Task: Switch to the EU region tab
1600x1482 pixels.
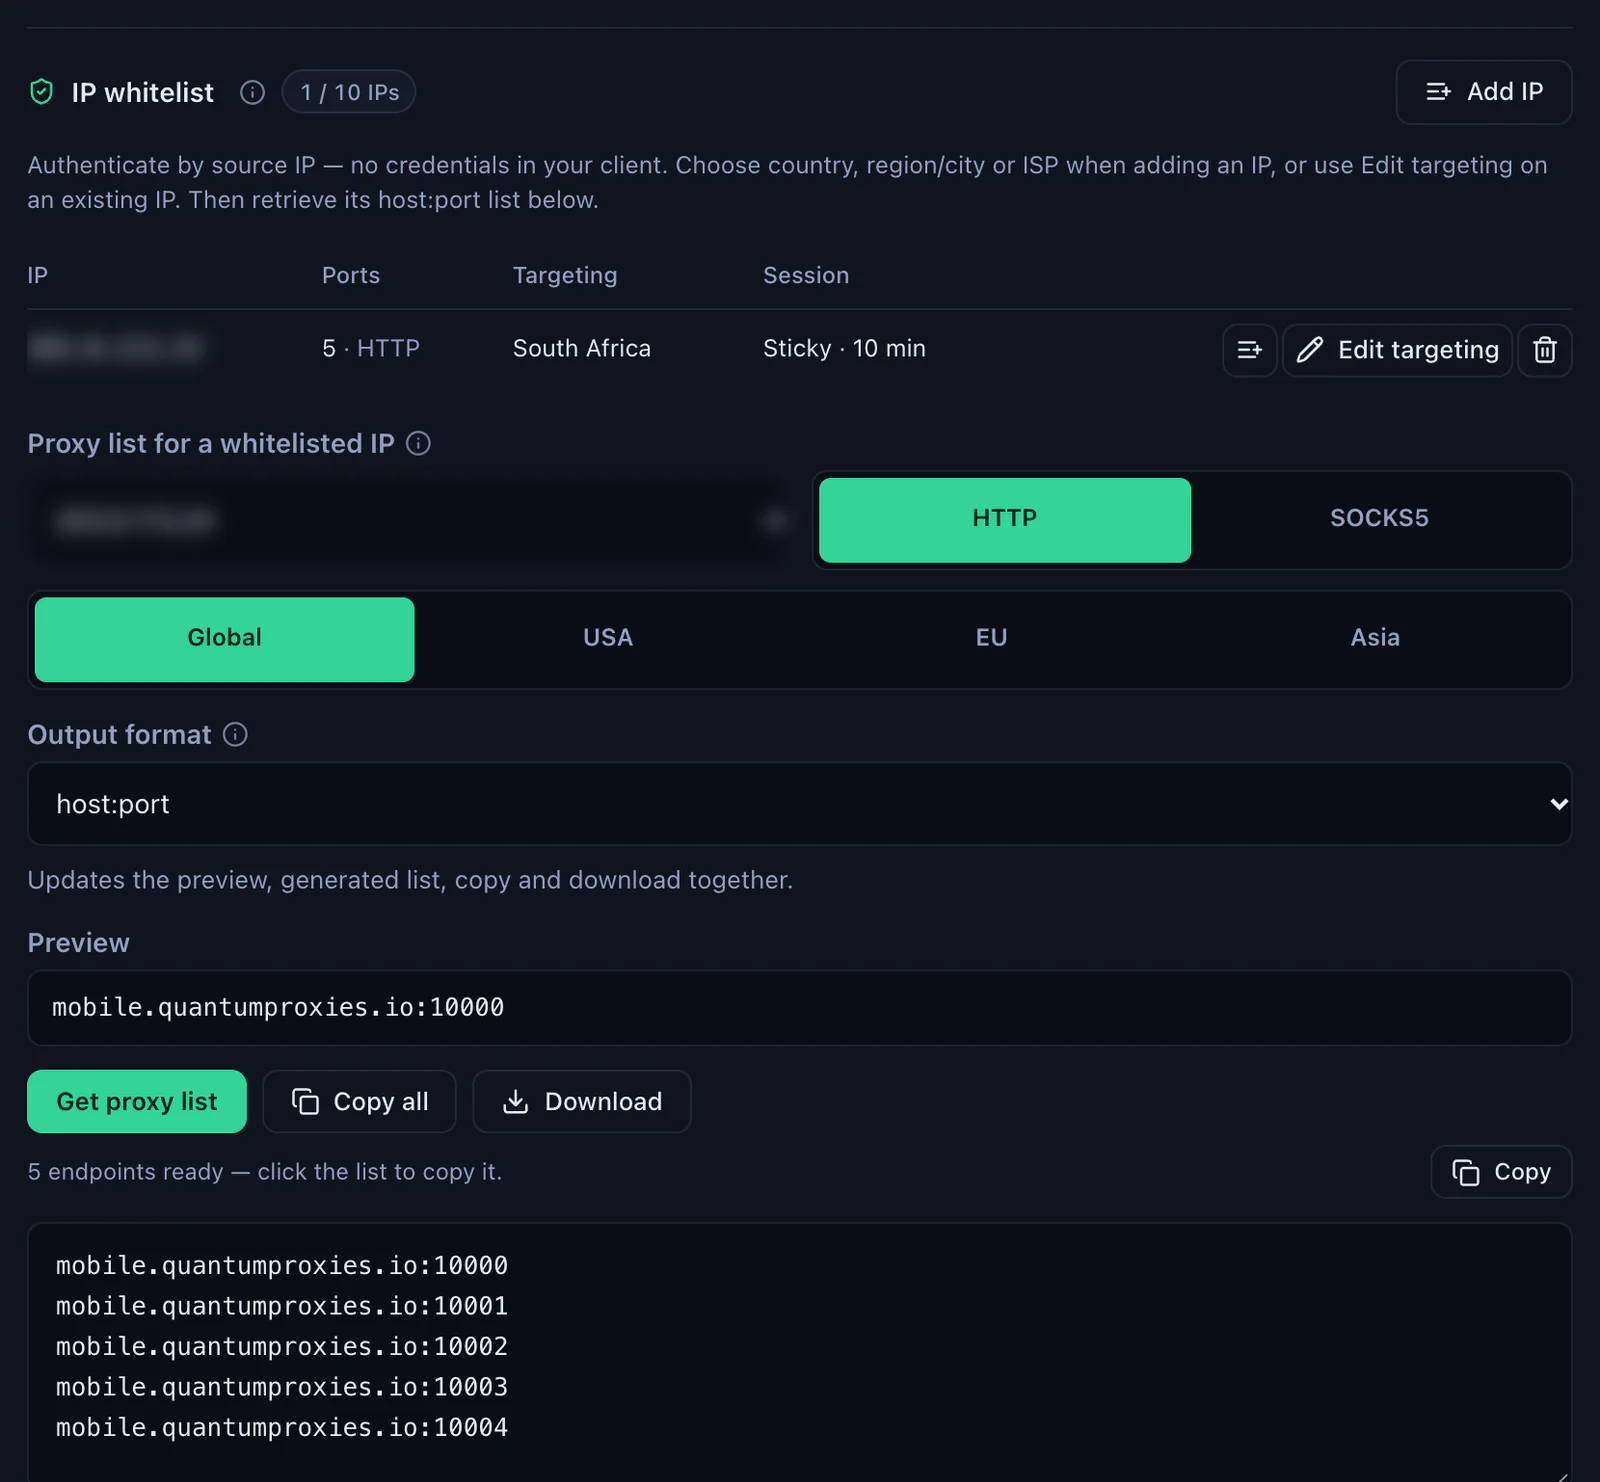Action: pyautogui.click(x=991, y=639)
